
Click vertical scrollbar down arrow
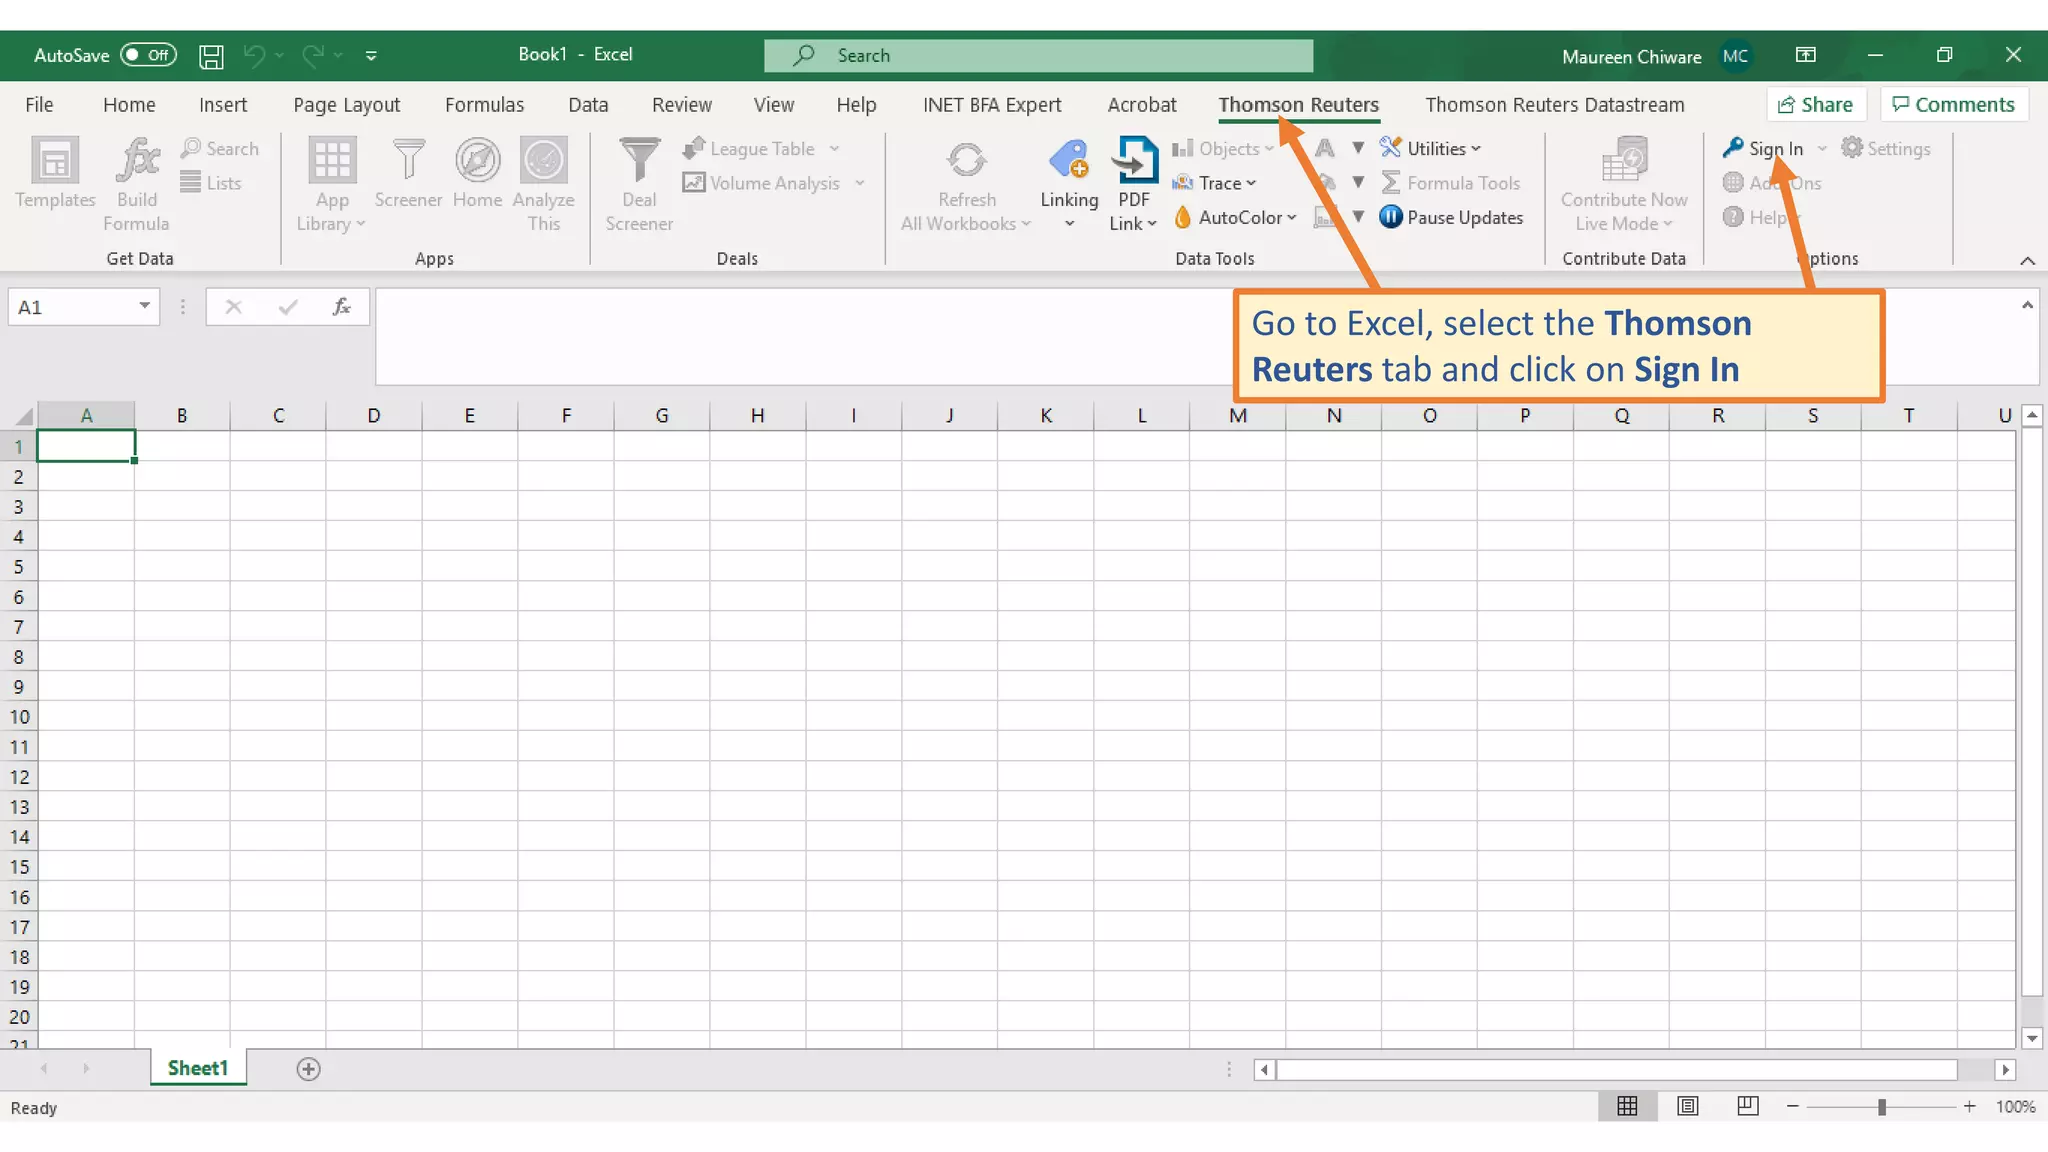coord(2031,1038)
